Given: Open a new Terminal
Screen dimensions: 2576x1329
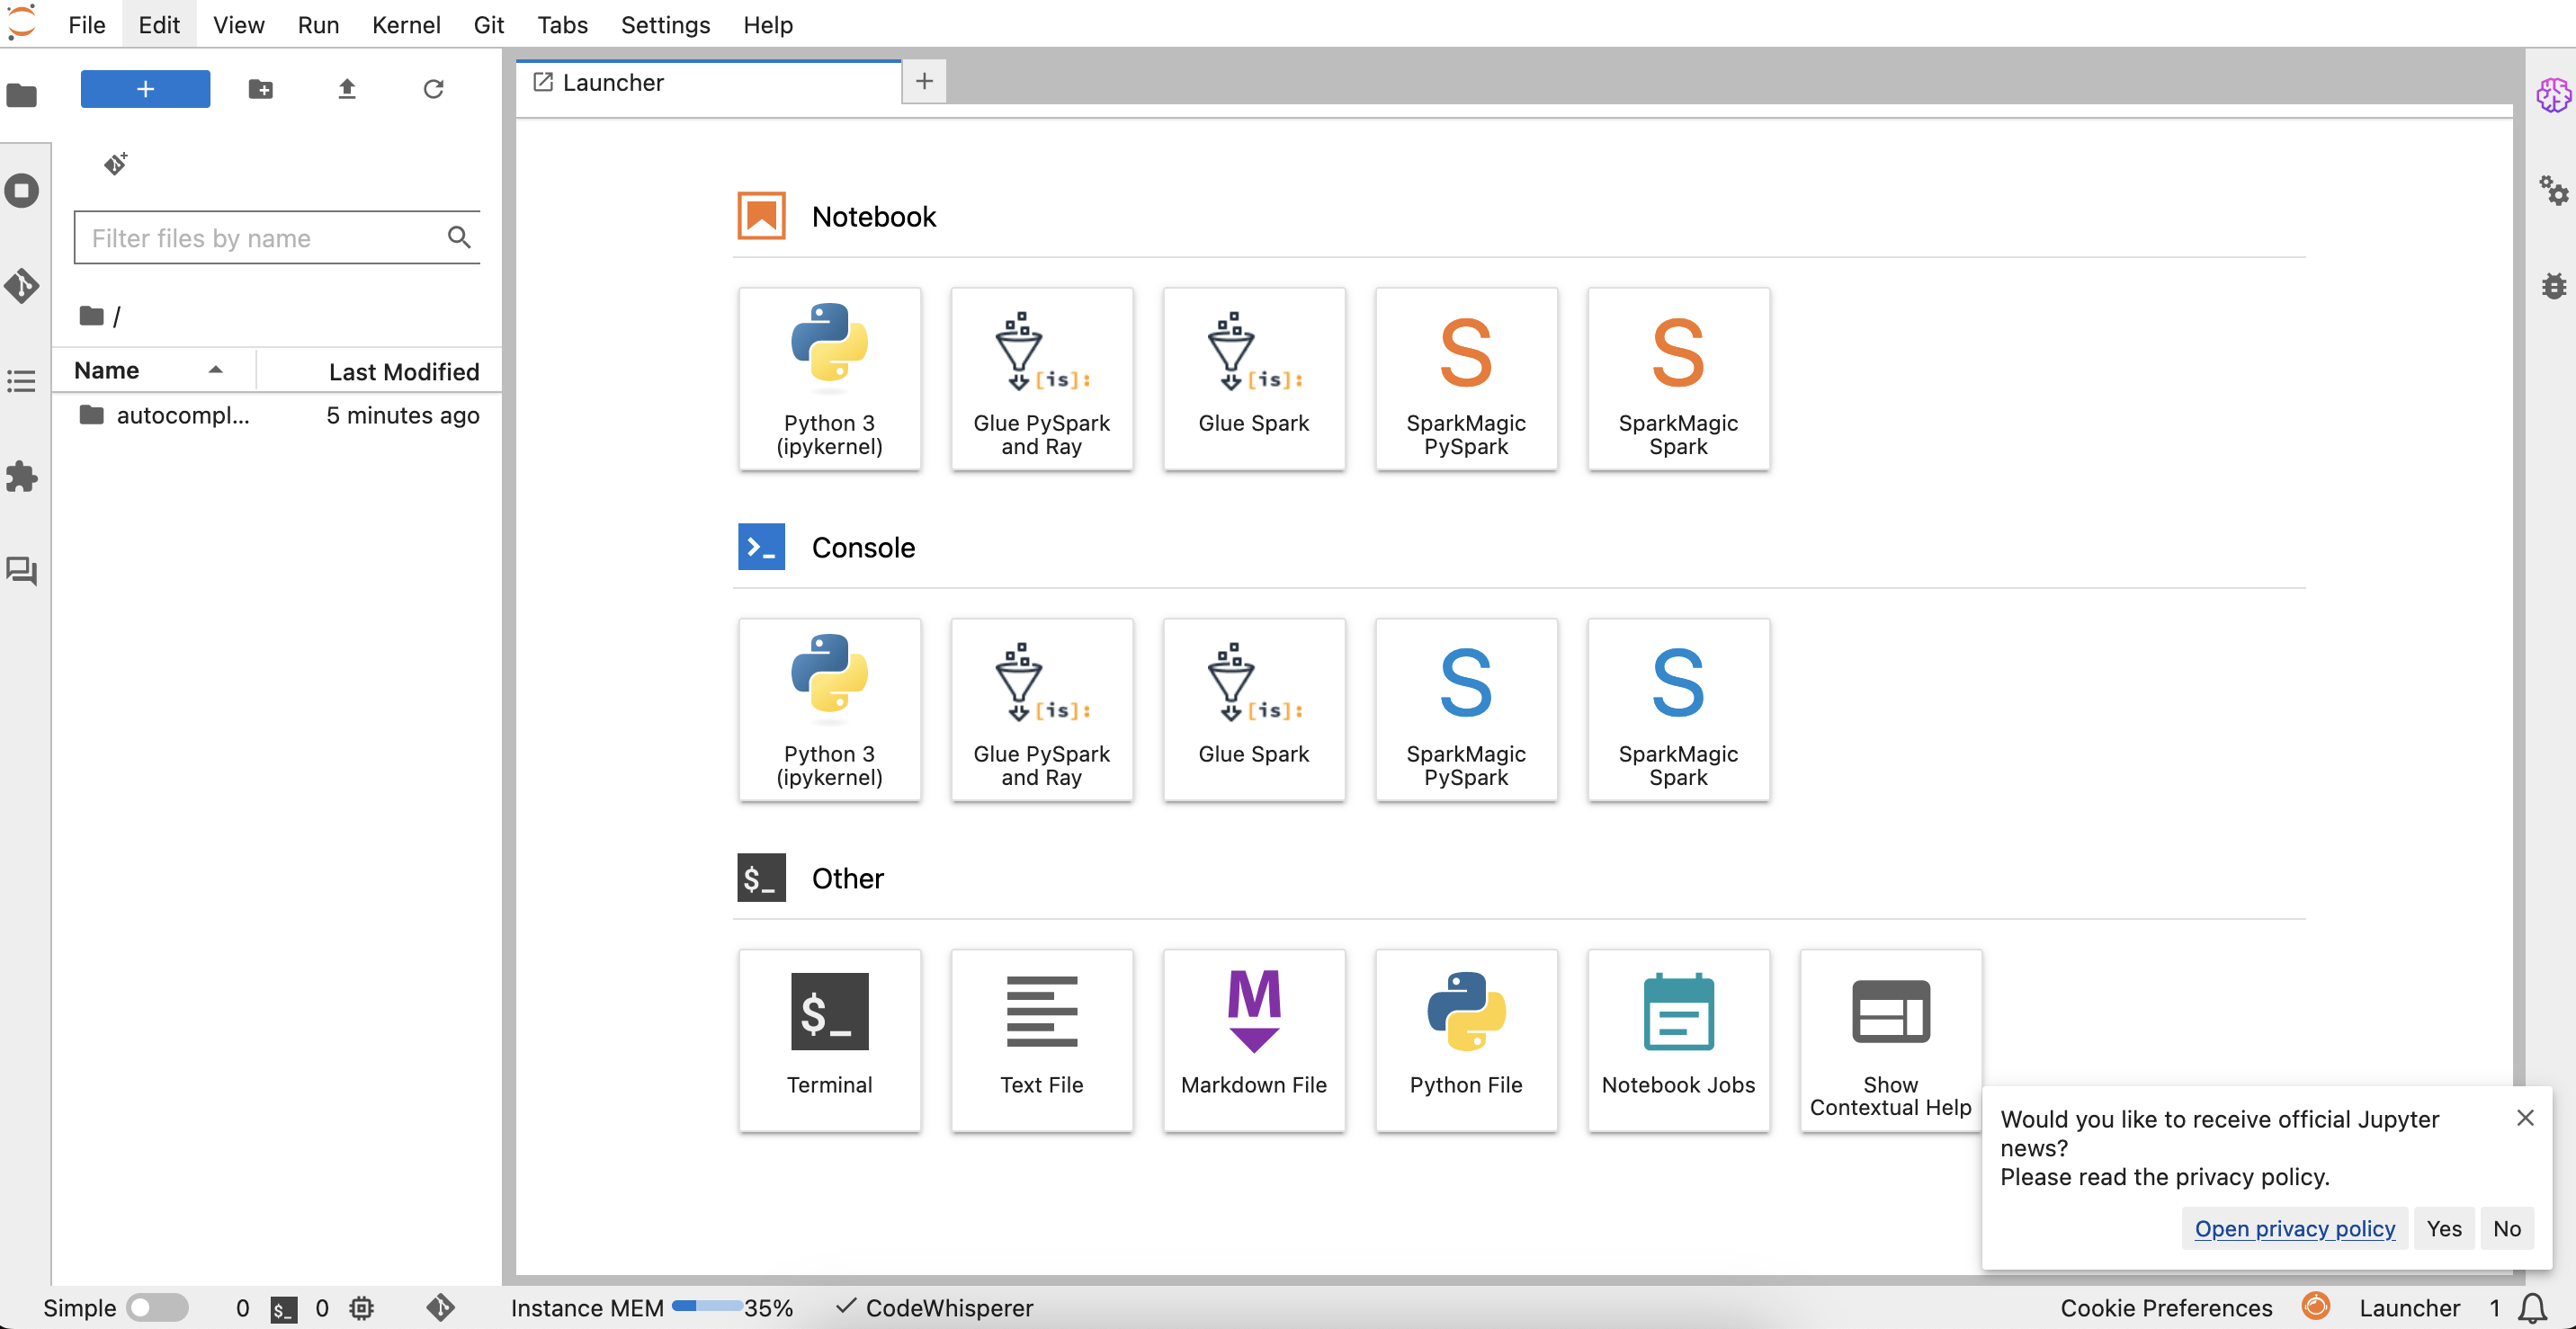Looking at the screenshot, I should click(x=829, y=1040).
